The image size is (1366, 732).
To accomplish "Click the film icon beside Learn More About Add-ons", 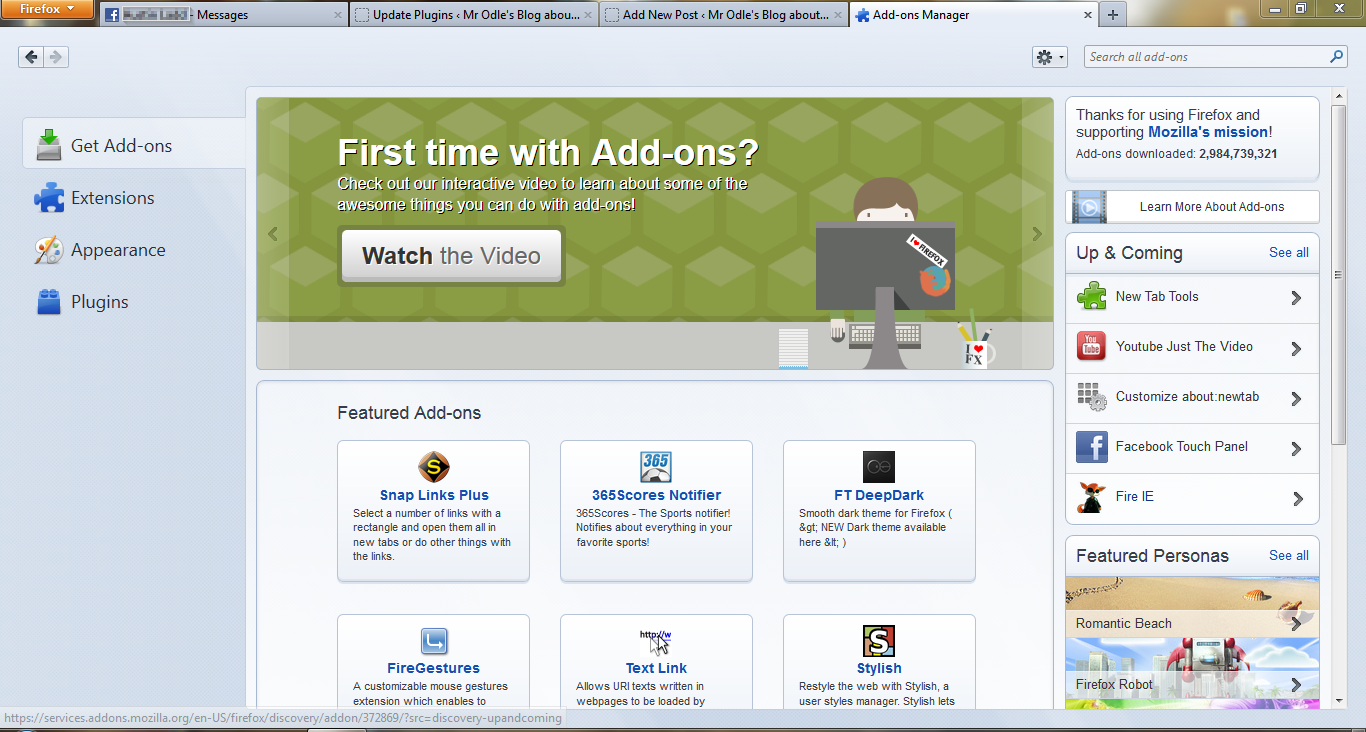I will coord(1089,207).
